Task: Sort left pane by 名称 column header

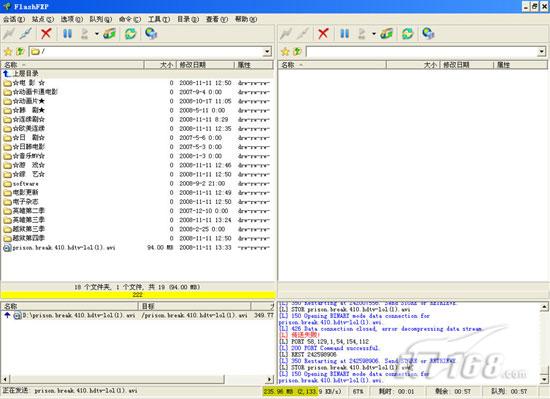Action: (73, 65)
